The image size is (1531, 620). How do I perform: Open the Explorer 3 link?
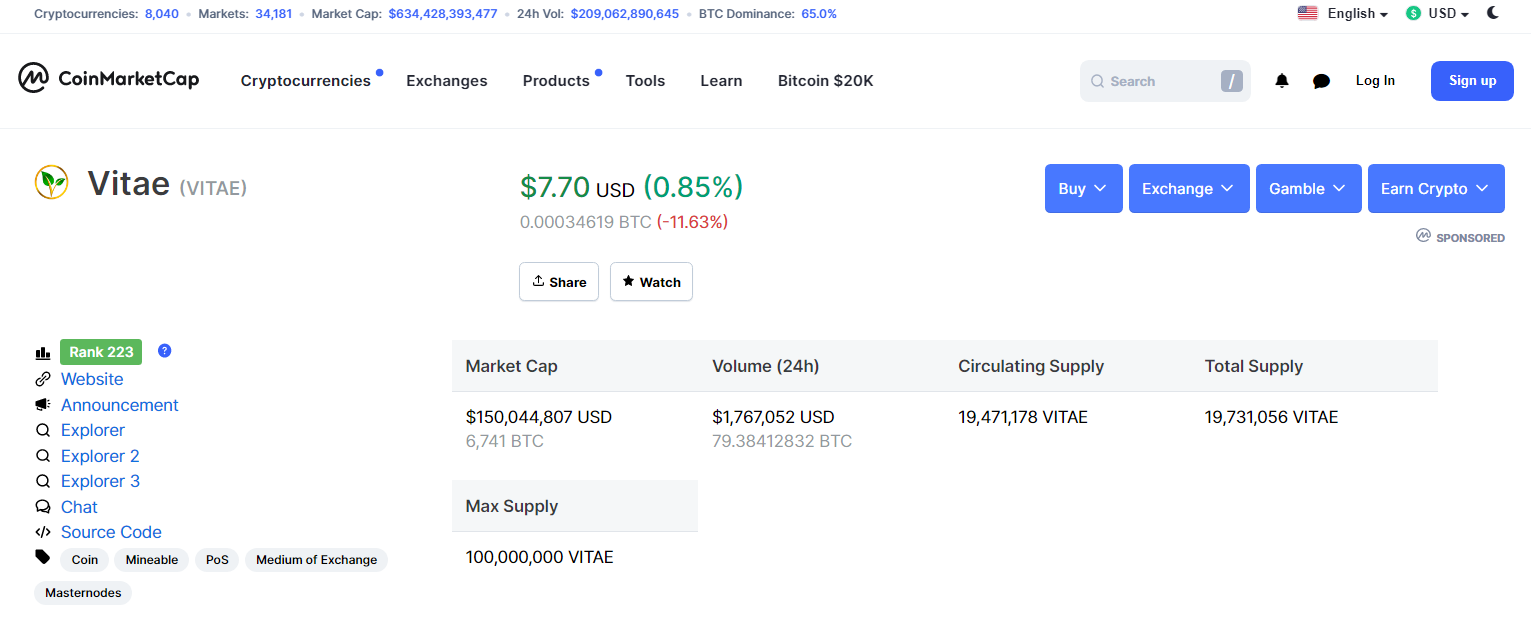click(100, 481)
